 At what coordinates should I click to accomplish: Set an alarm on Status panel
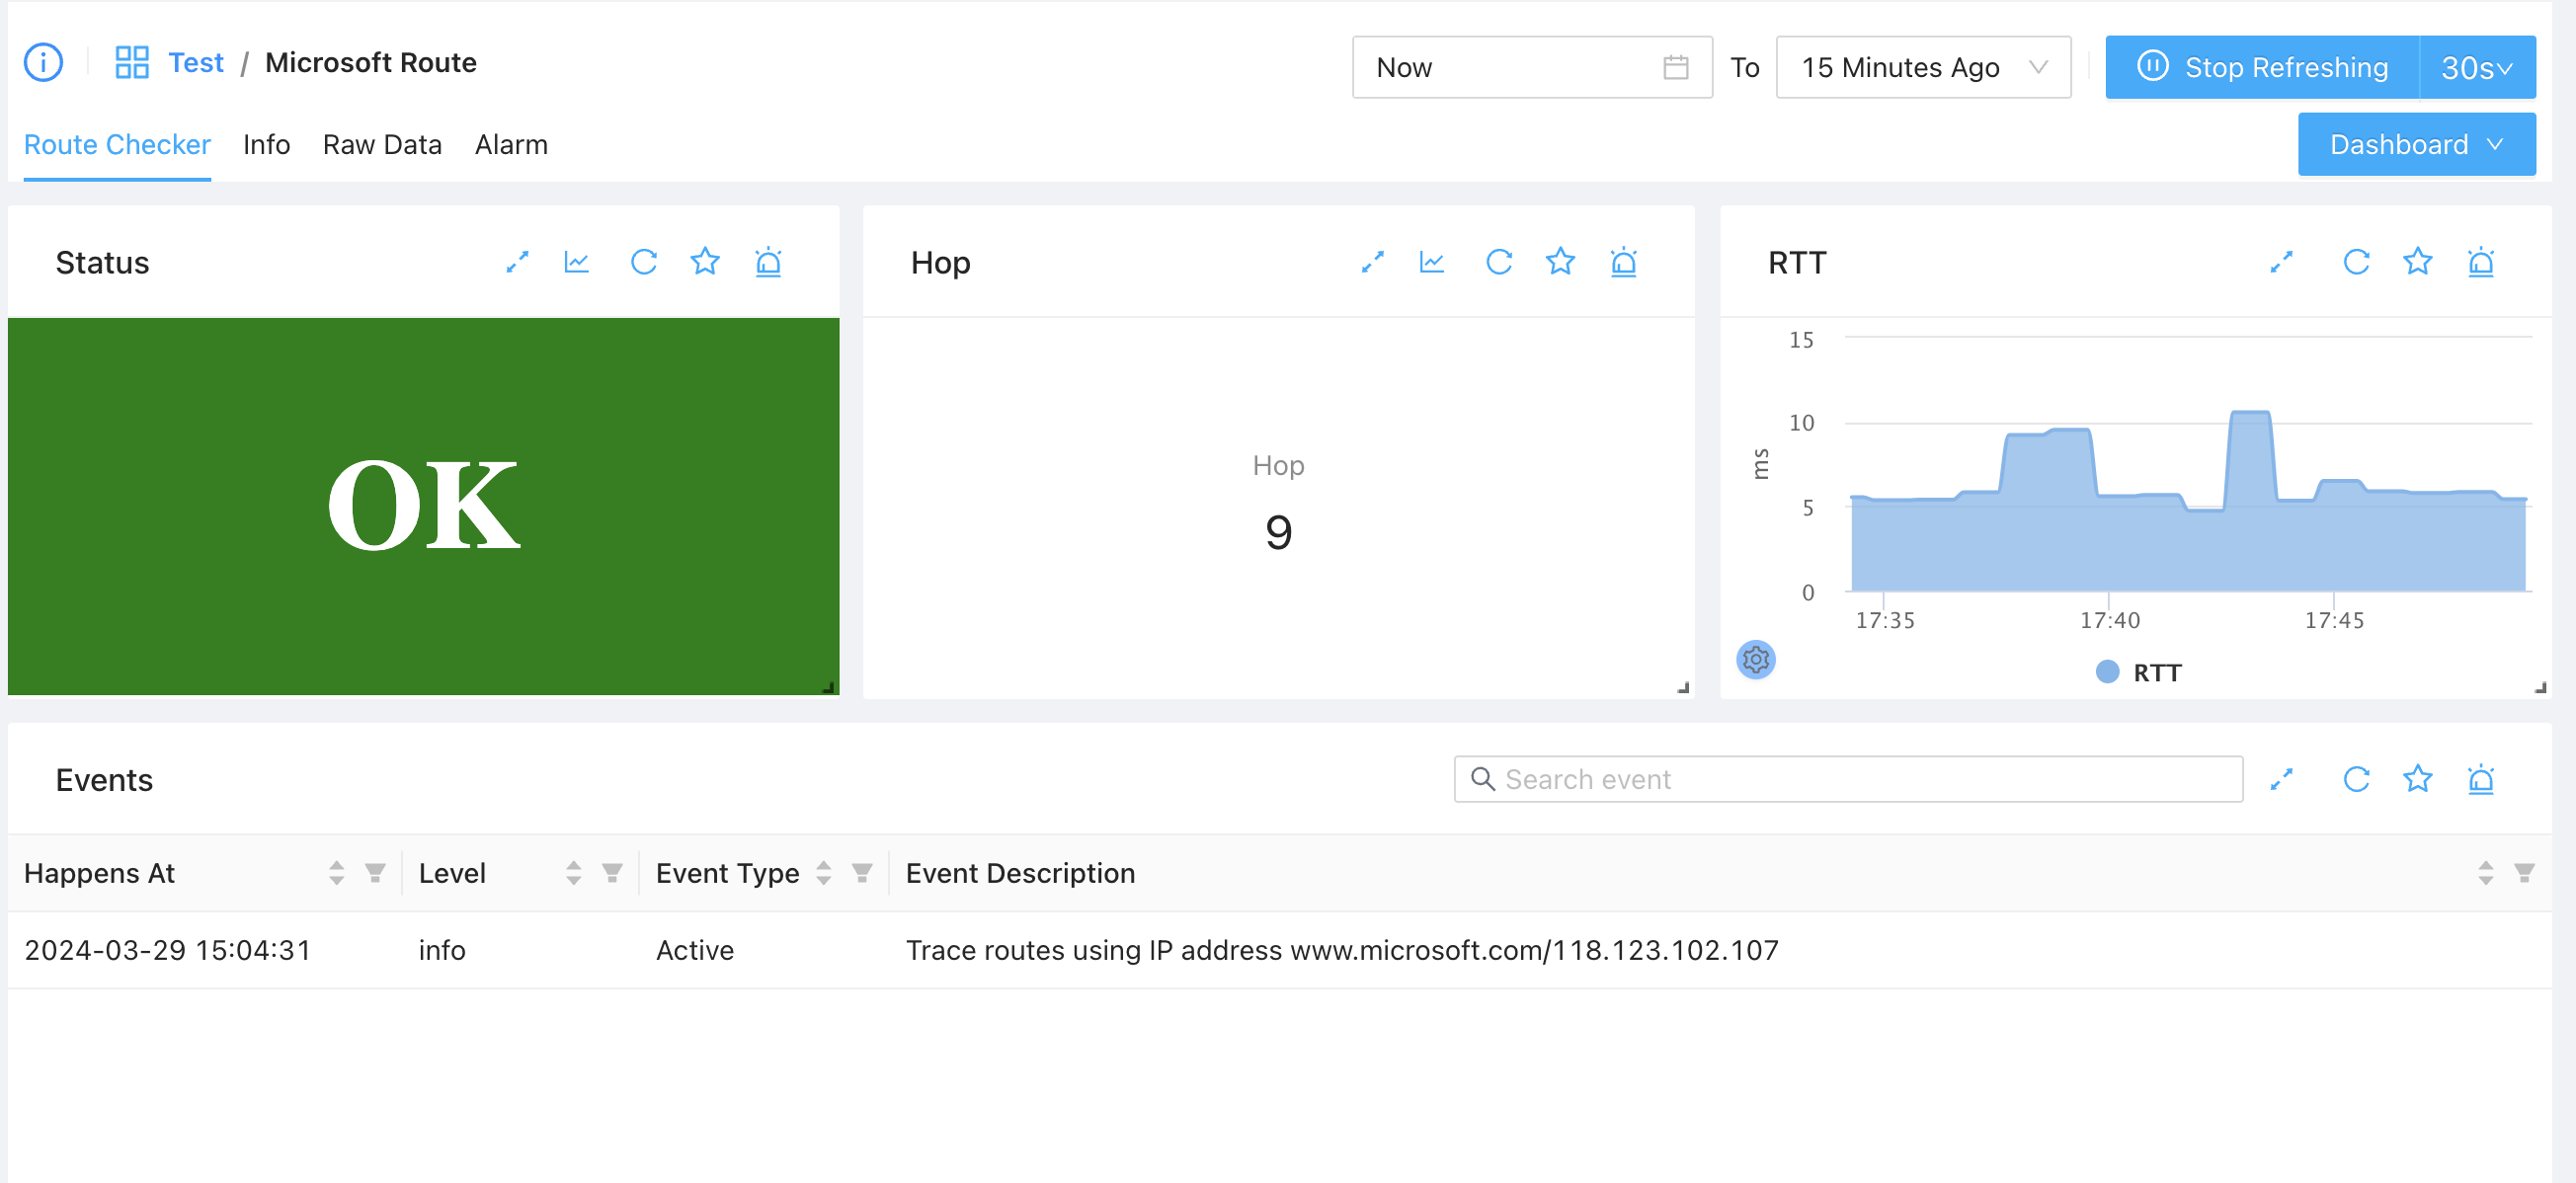(x=768, y=262)
